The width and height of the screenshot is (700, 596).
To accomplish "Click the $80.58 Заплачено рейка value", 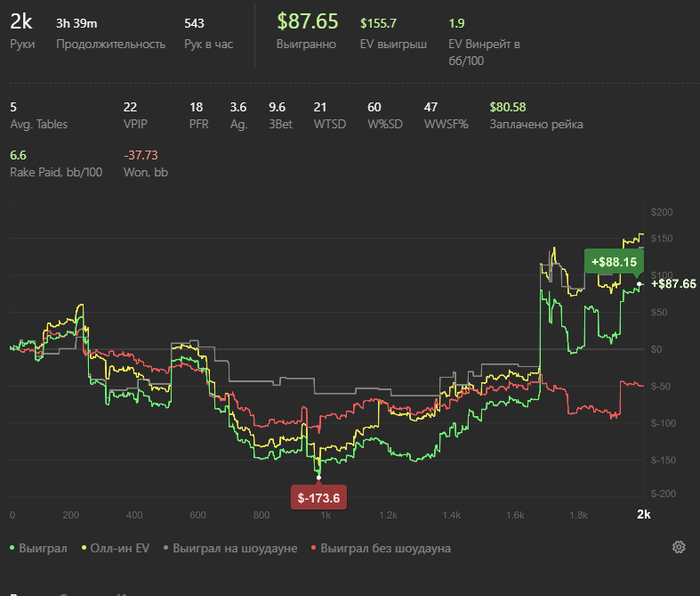I will coord(508,107).
